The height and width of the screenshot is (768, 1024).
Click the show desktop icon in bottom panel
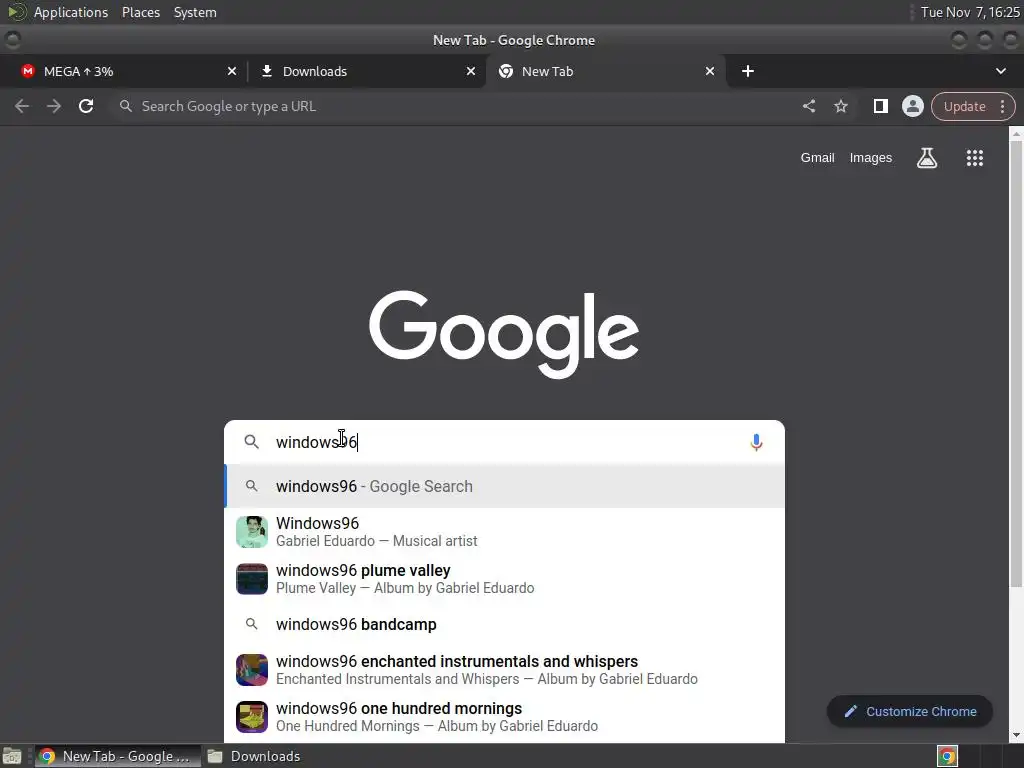[x=12, y=756]
